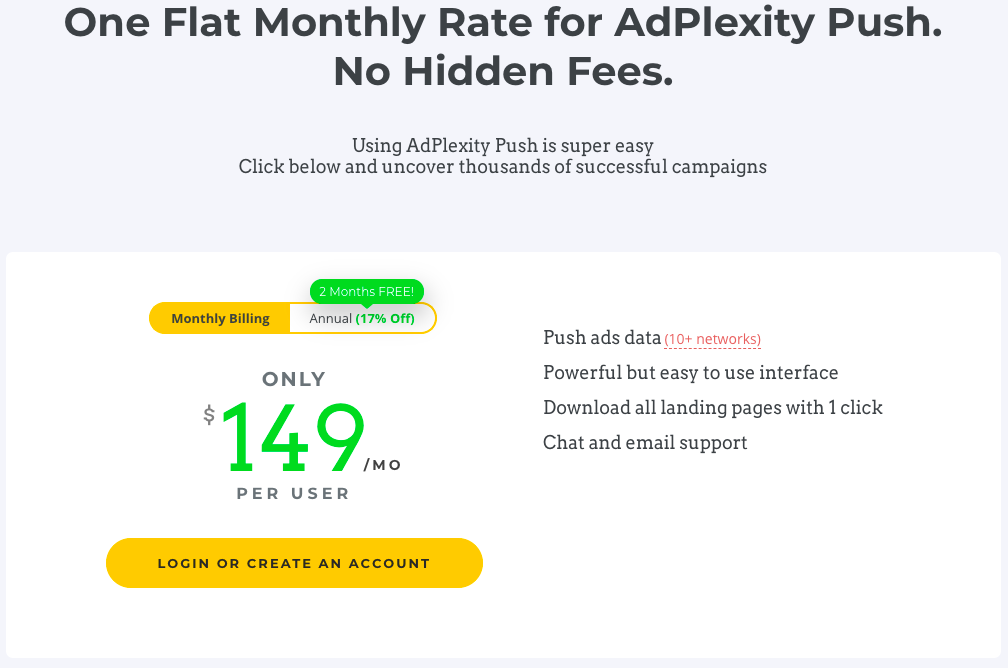Click the word Annual in billing switch

(330, 319)
